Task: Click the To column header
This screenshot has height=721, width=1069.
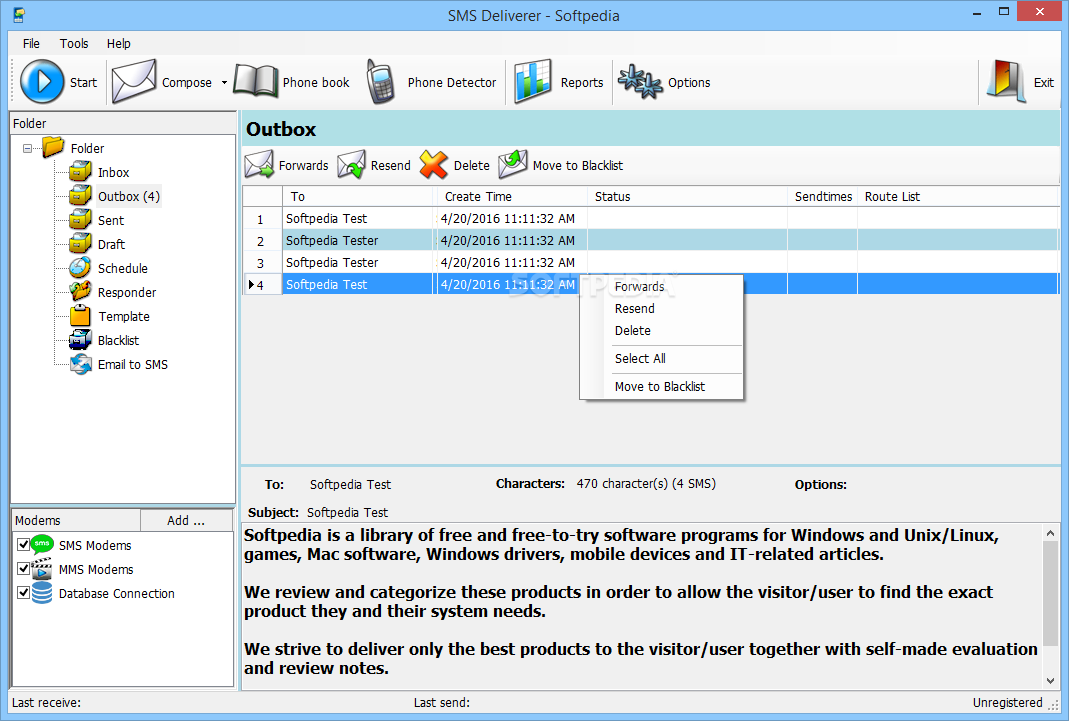Action: tap(358, 196)
